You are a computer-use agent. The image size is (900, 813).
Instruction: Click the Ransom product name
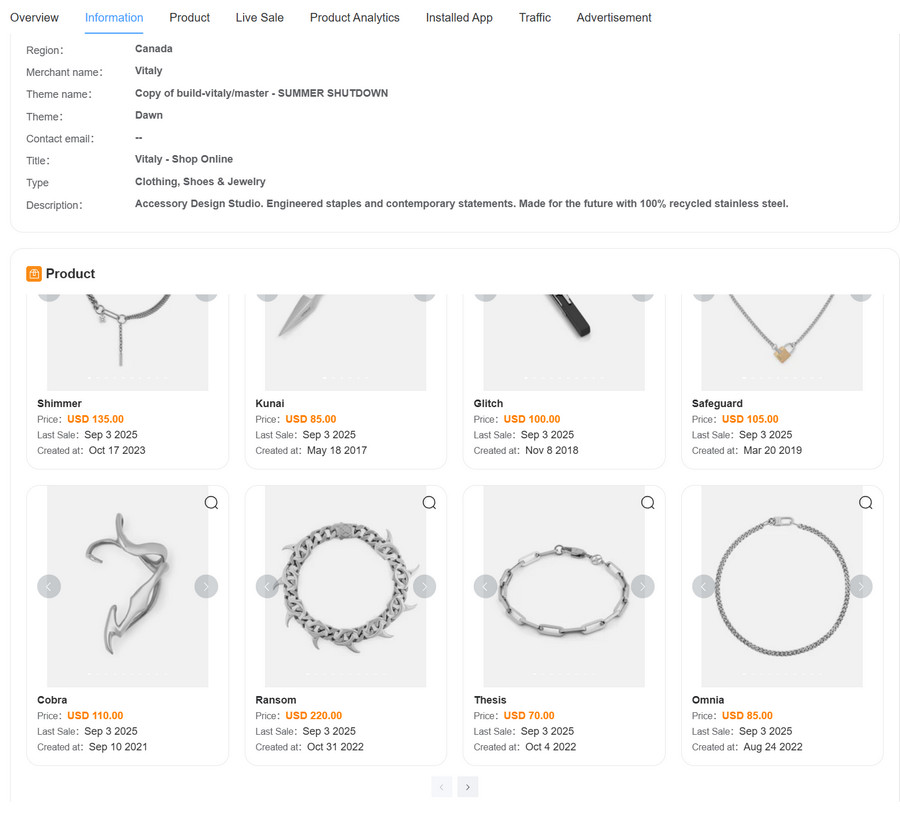tap(276, 700)
